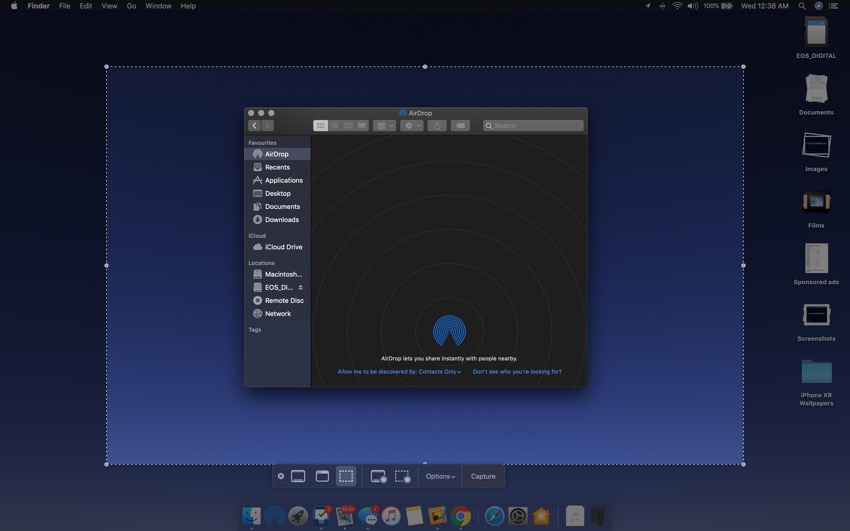Open the Help menu
Screen dimensions: 850x531
pos(188,6)
